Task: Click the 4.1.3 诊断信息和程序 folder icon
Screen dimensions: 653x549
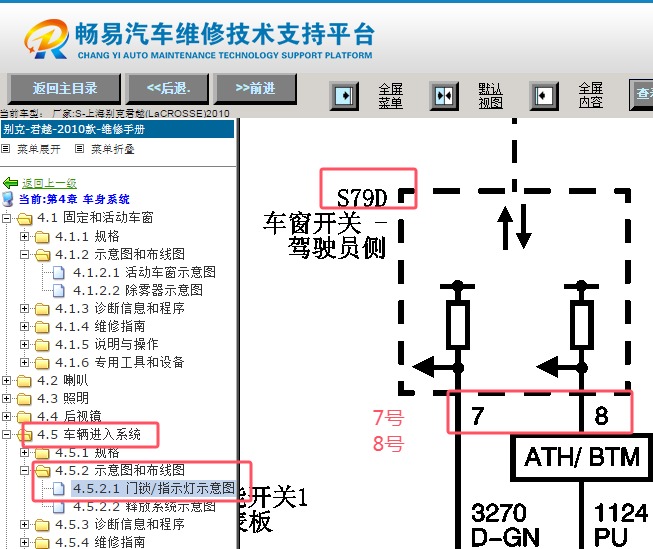Action: tap(42, 309)
